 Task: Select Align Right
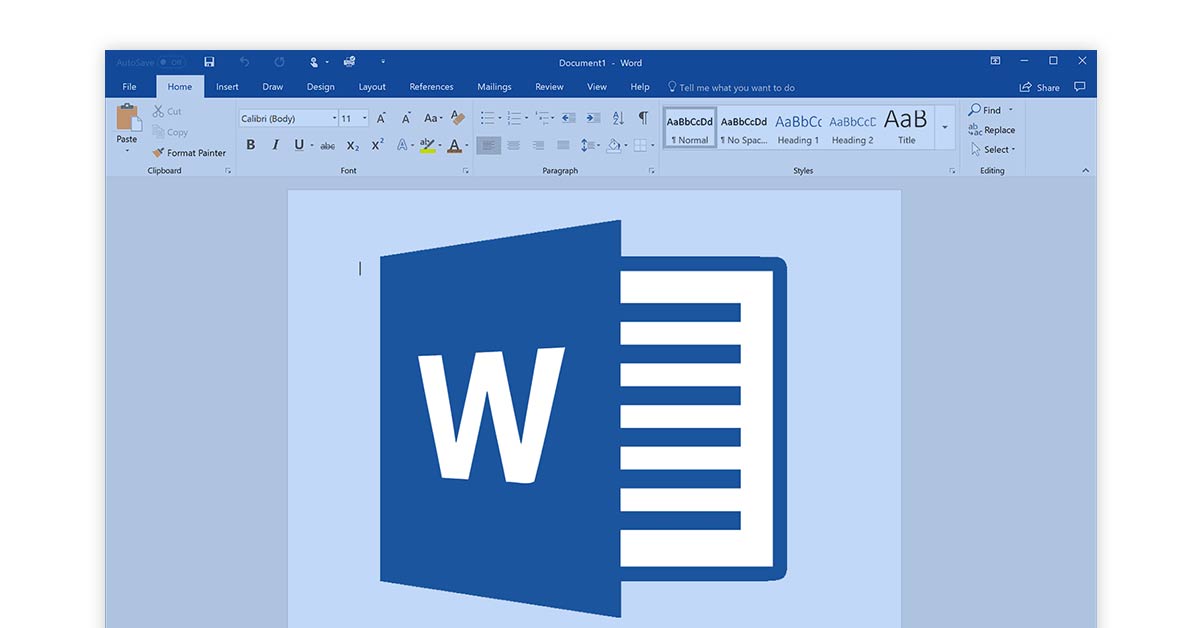539,145
